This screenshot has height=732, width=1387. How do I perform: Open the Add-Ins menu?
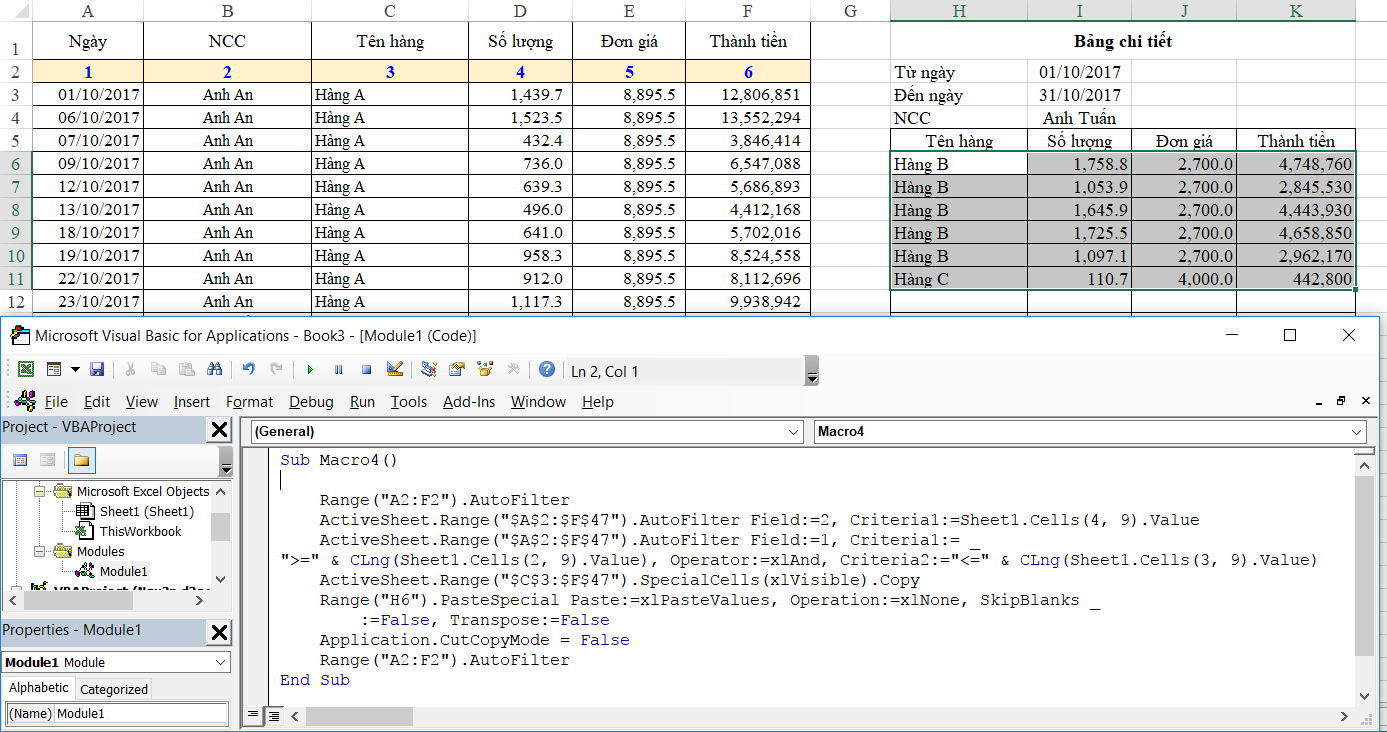point(469,402)
